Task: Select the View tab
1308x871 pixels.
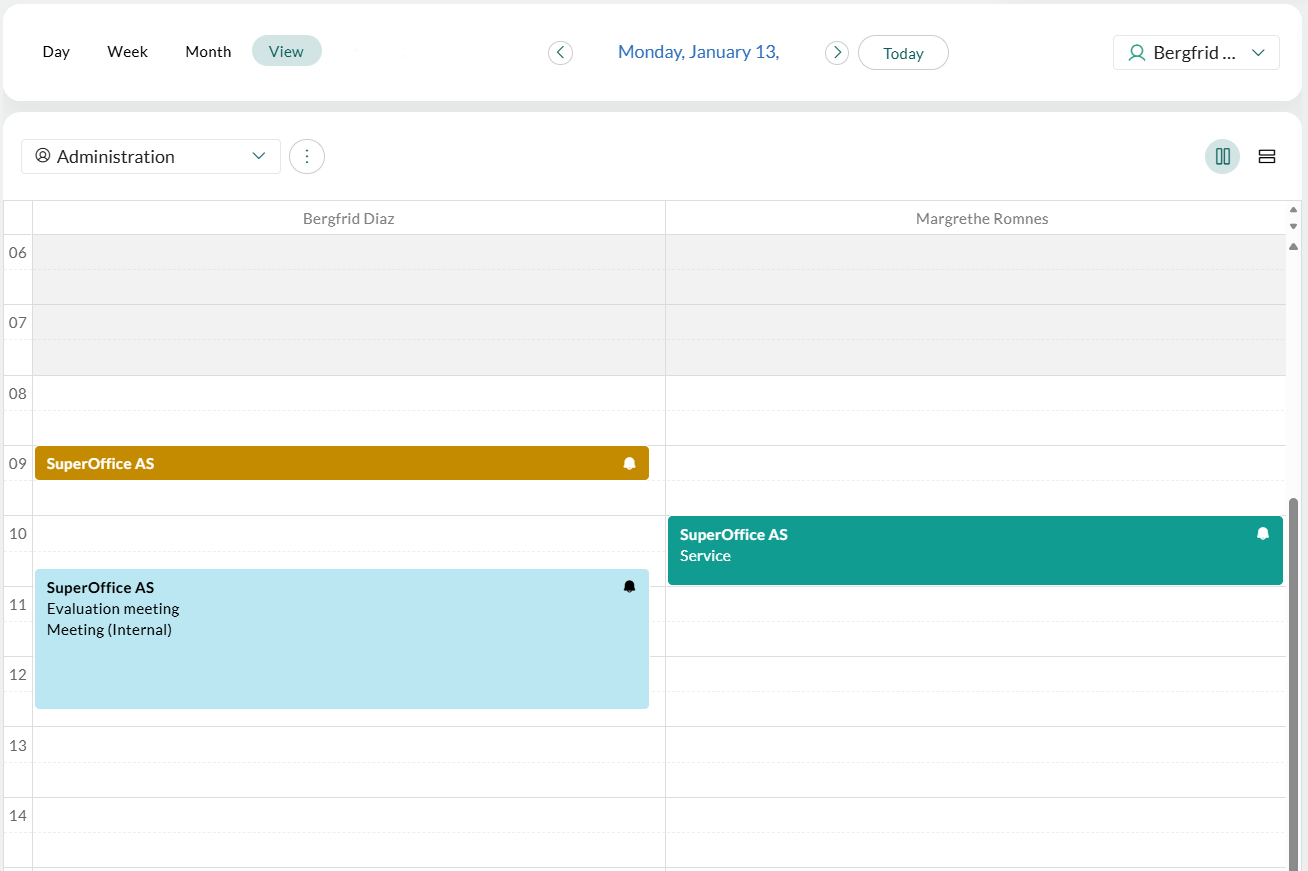Action: point(286,51)
